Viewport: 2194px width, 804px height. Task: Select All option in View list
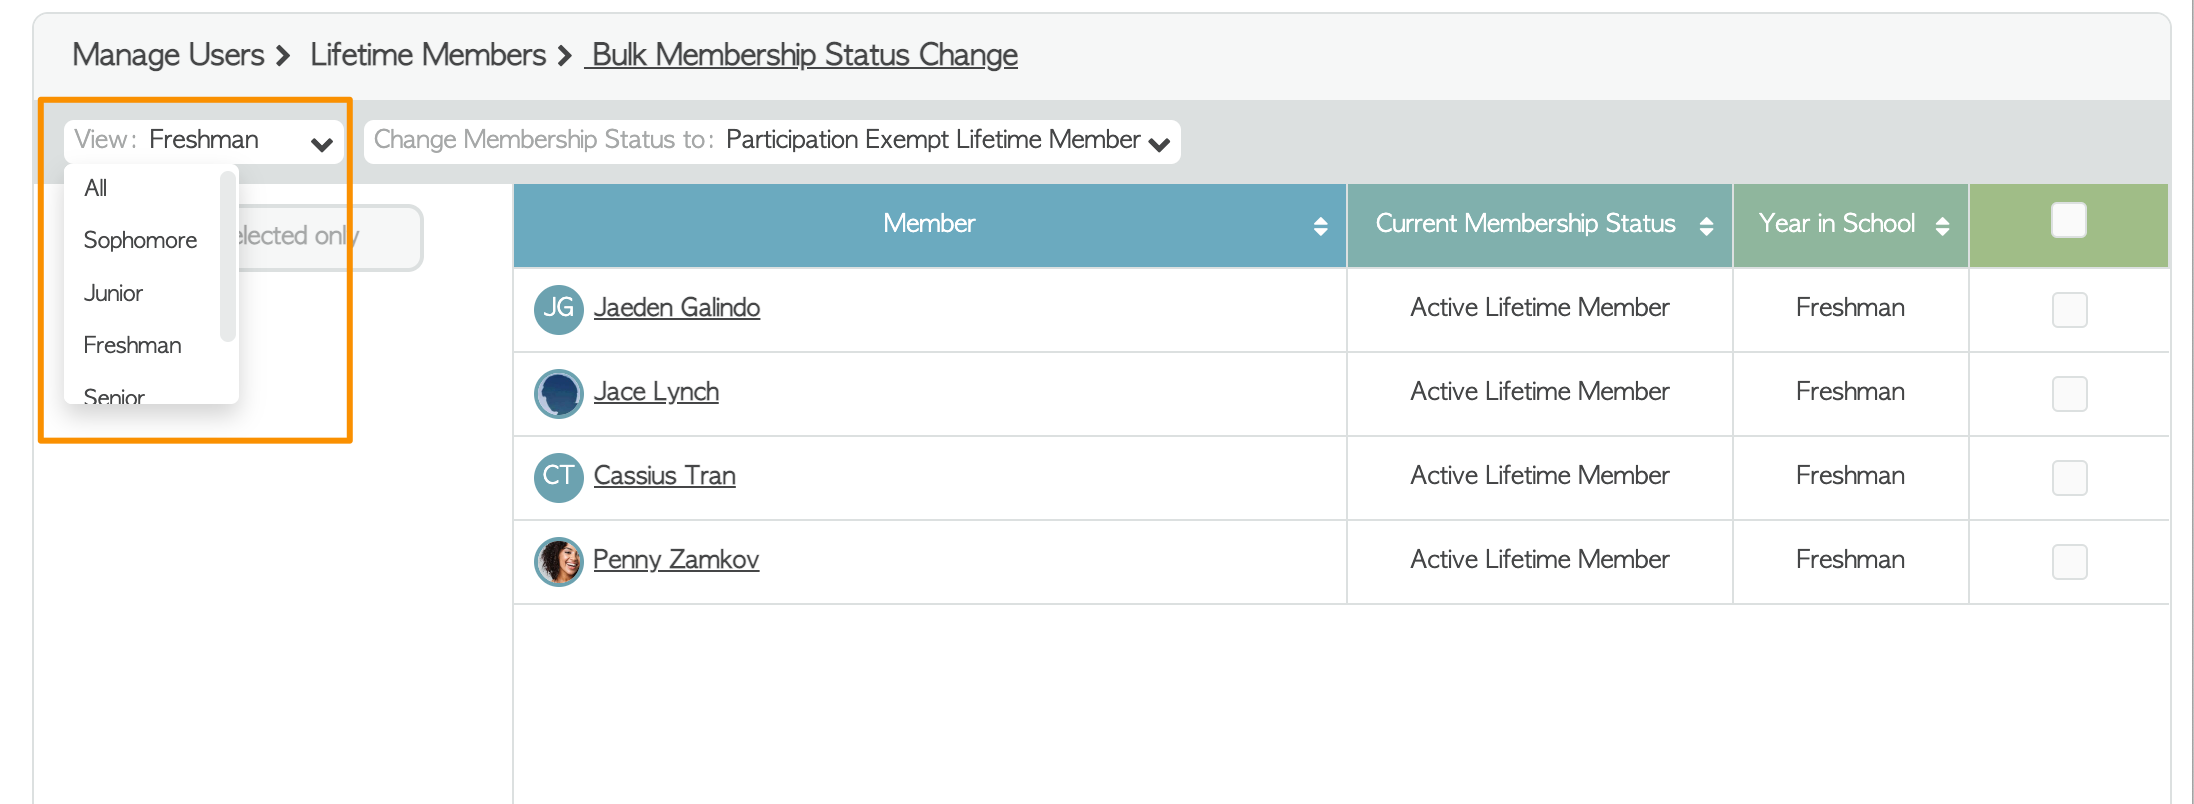(x=96, y=188)
